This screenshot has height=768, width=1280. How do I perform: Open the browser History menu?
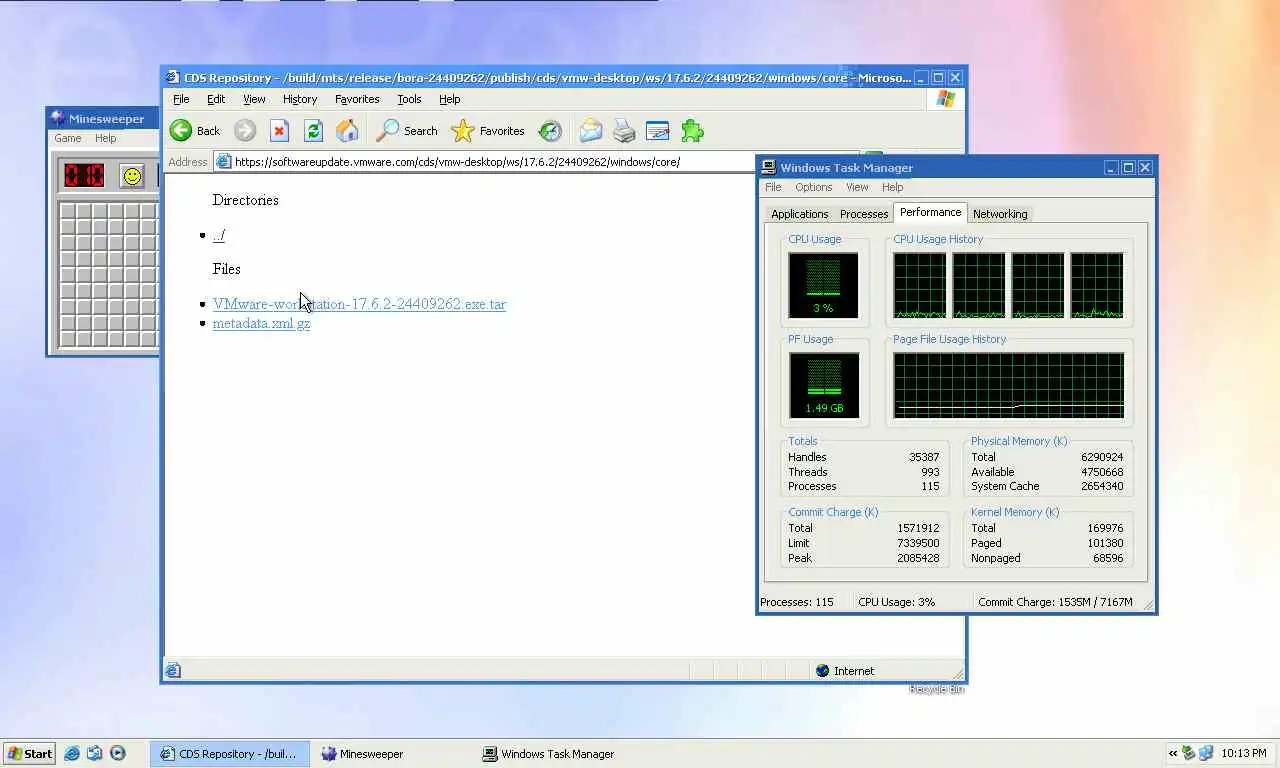tap(300, 99)
